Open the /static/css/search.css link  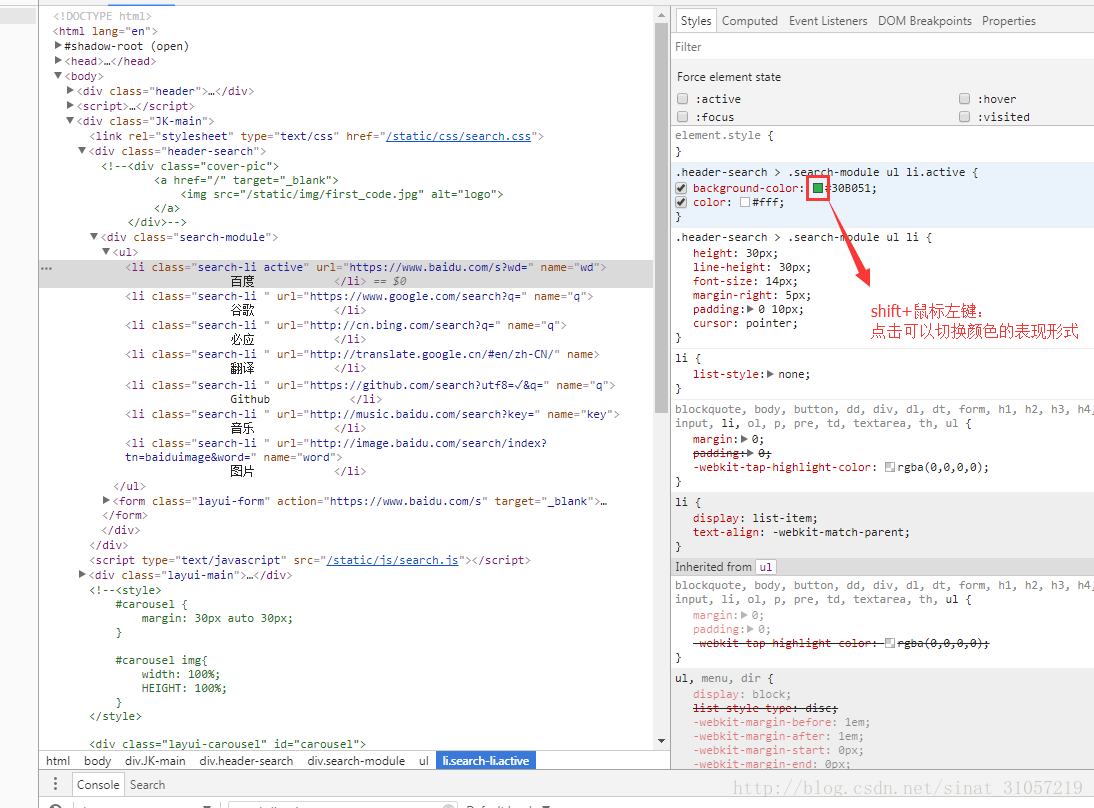click(x=458, y=136)
